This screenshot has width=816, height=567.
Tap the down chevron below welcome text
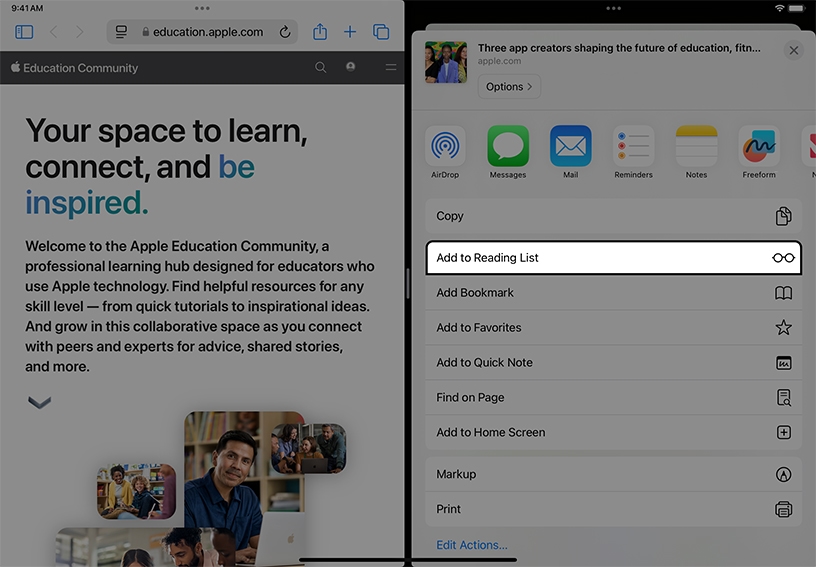(39, 403)
